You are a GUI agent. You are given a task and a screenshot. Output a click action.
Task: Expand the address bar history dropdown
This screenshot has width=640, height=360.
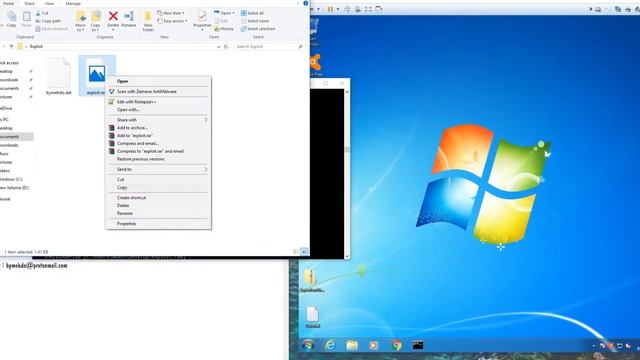[x=218, y=47]
